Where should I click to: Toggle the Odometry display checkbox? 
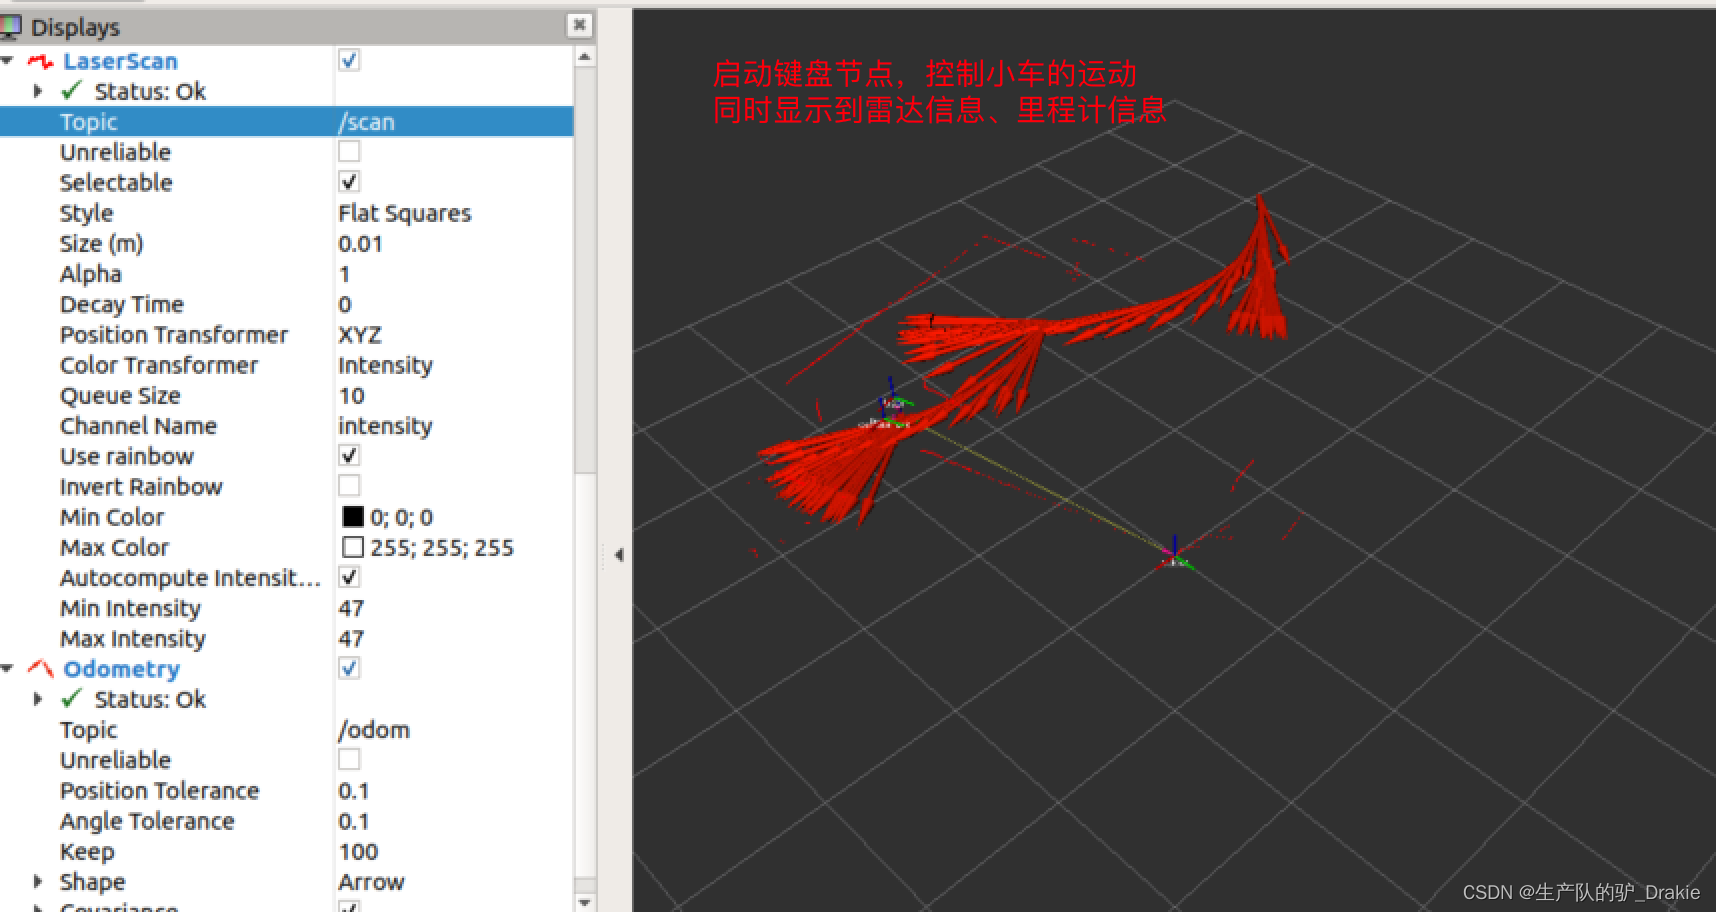[x=349, y=668]
